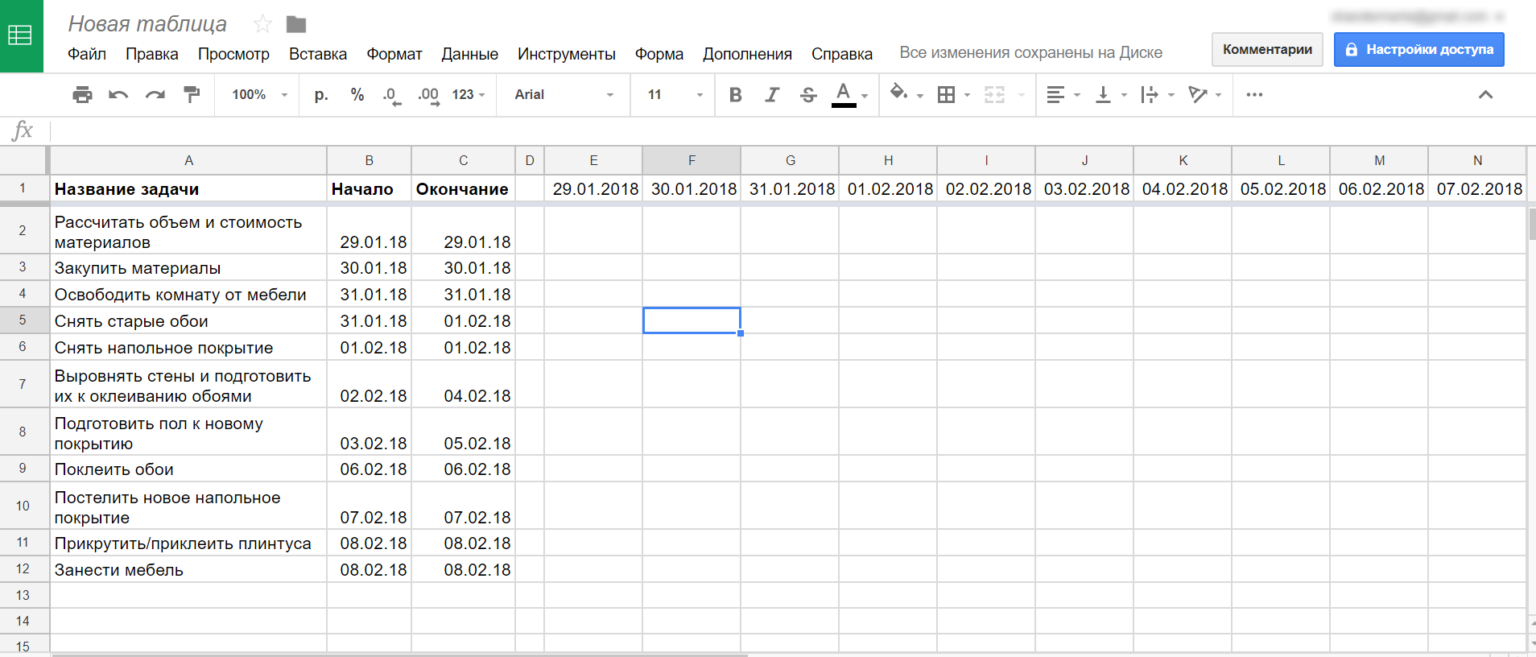Undo the last action
The height and width of the screenshot is (657, 1536).
pos(118,95)
